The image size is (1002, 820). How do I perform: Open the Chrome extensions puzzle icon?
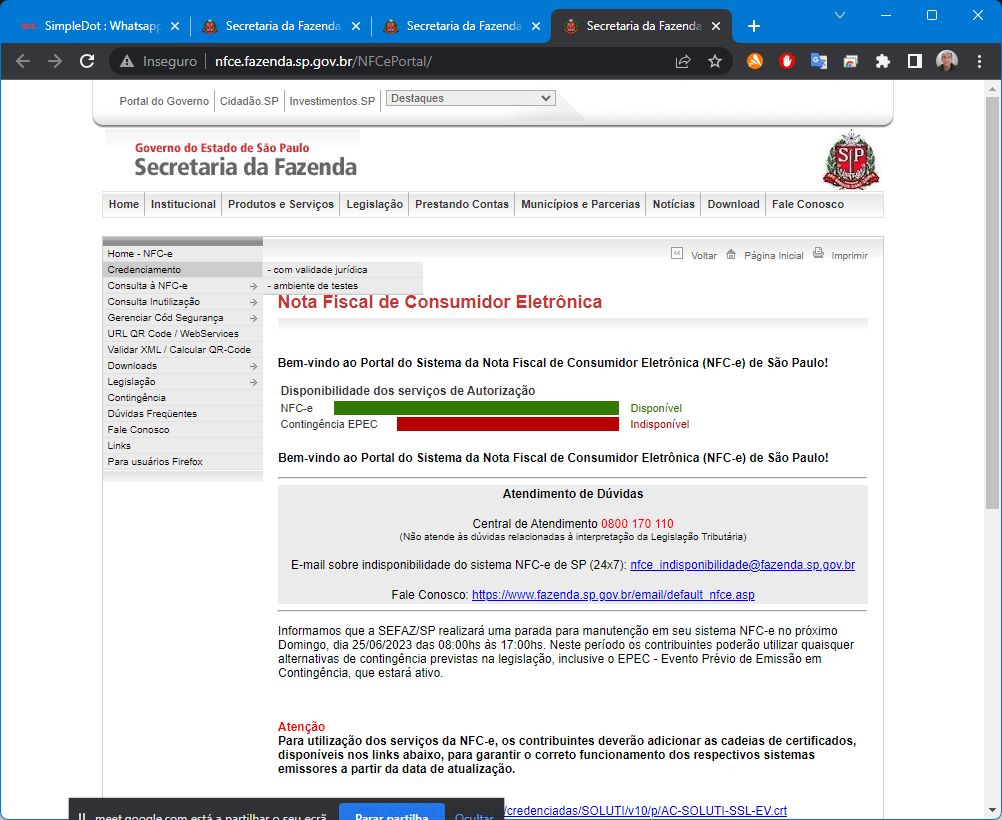(882, 61)
